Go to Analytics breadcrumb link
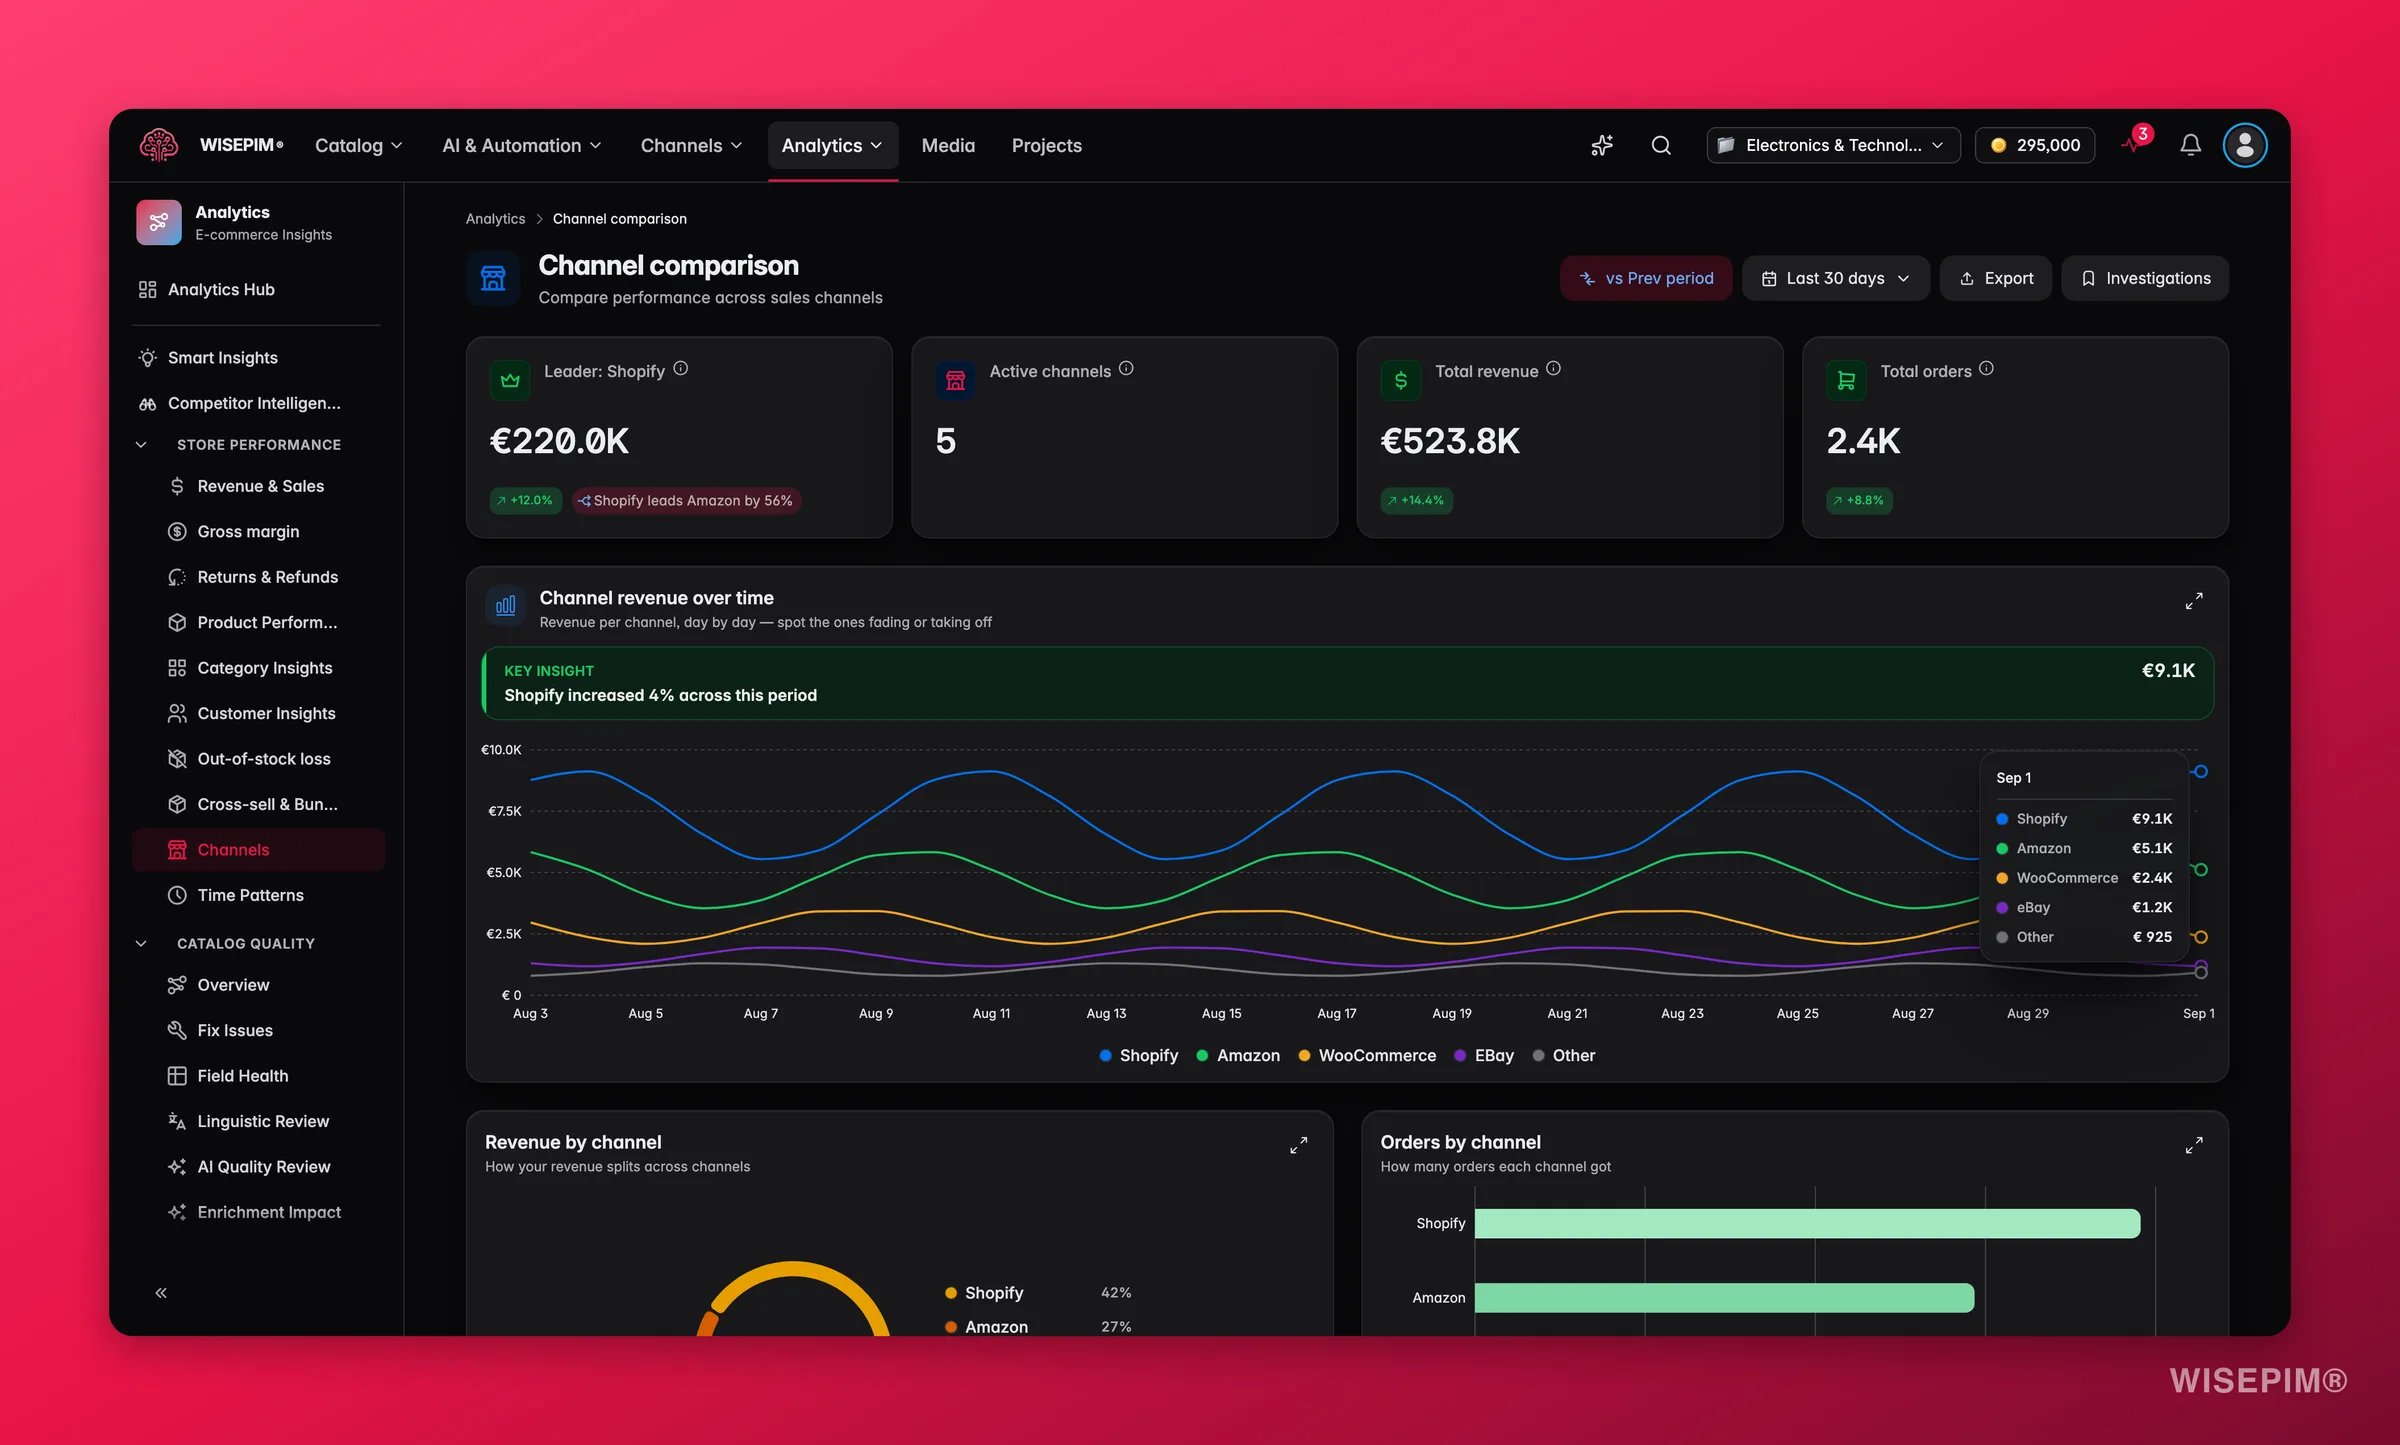 tap(495, 218)
